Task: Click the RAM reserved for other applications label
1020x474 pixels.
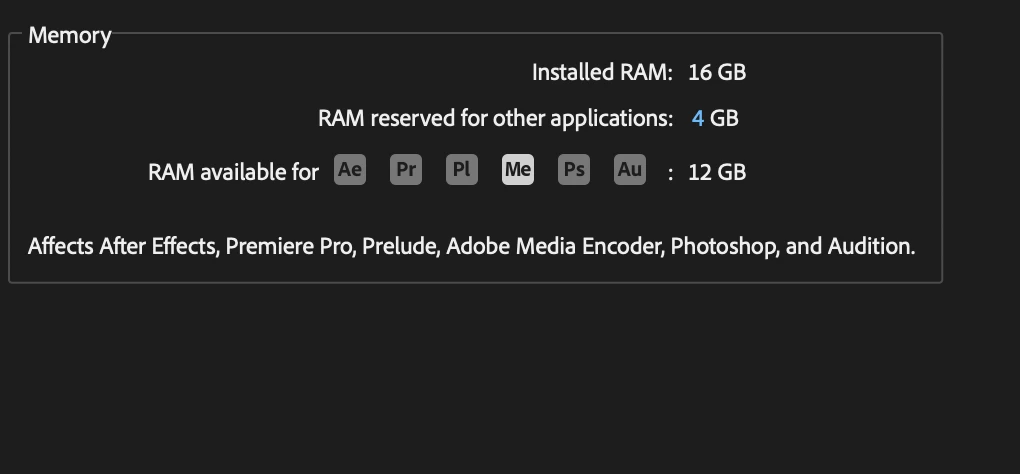Action: click(495, 119)
